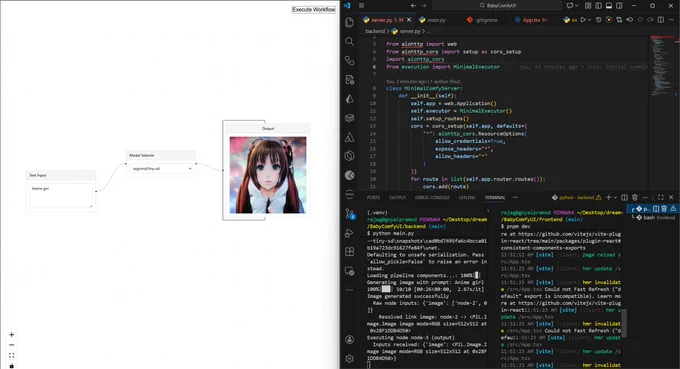Open VS Code Search view
The image size is (680, 369).
coord(350,41)
